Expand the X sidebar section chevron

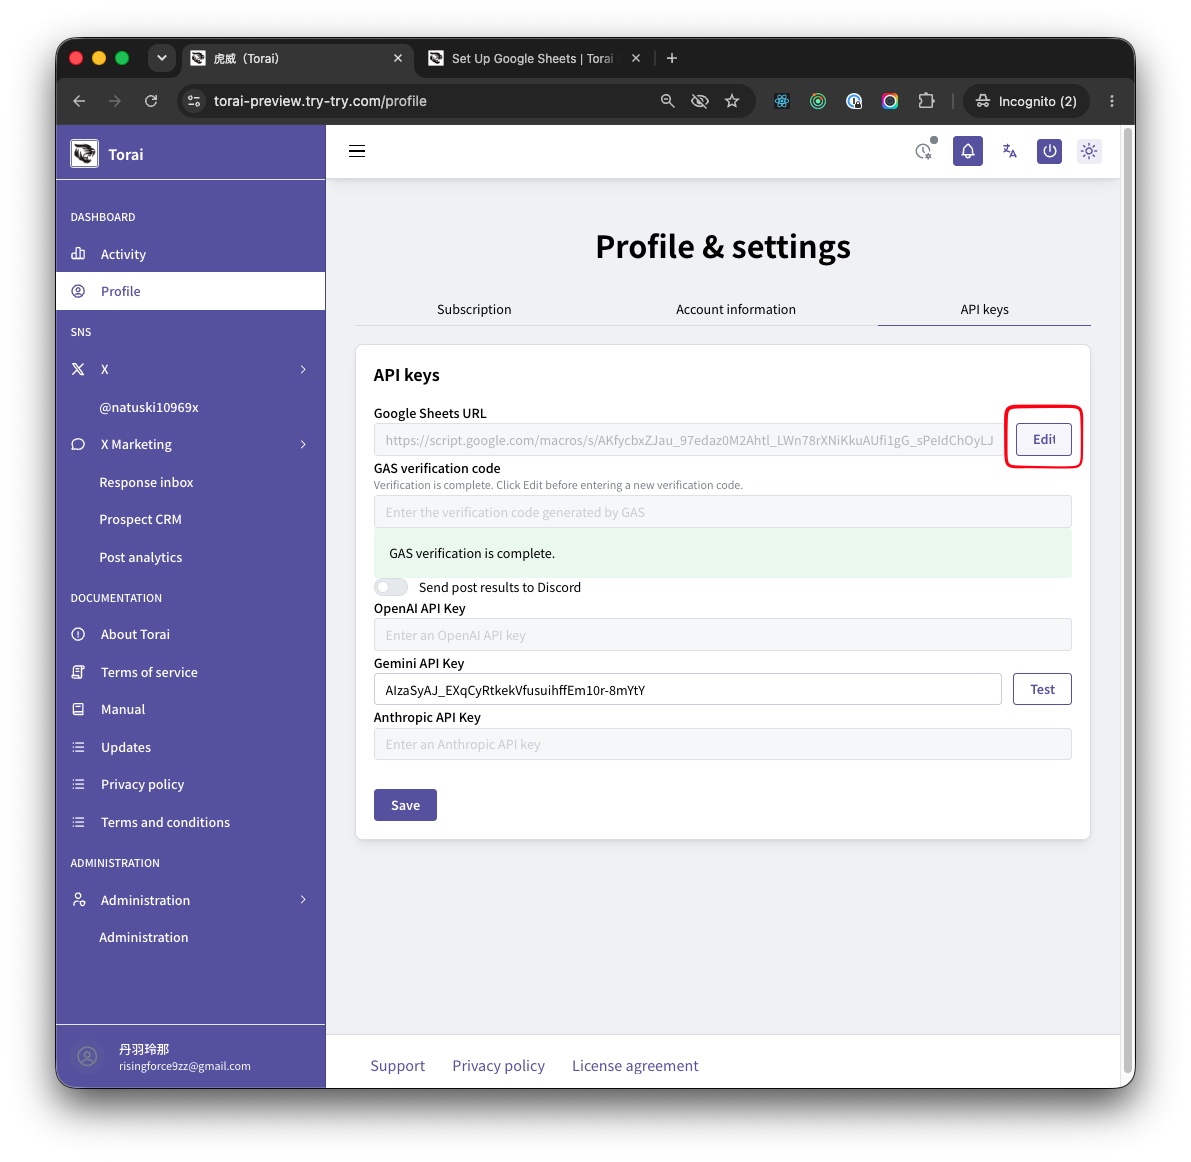tap(303, 369)
